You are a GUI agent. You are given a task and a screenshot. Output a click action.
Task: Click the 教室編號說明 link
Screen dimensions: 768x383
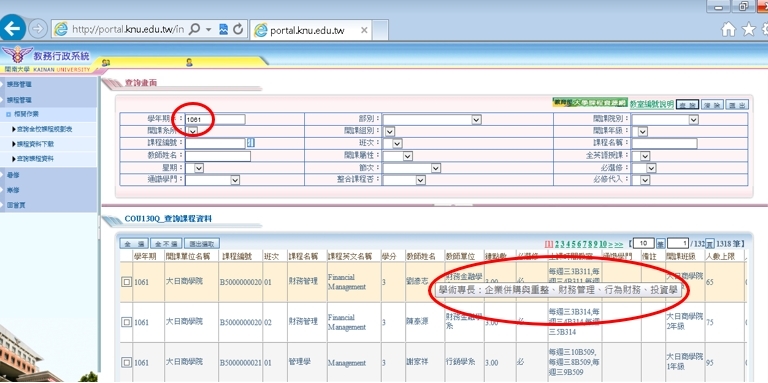651,104
